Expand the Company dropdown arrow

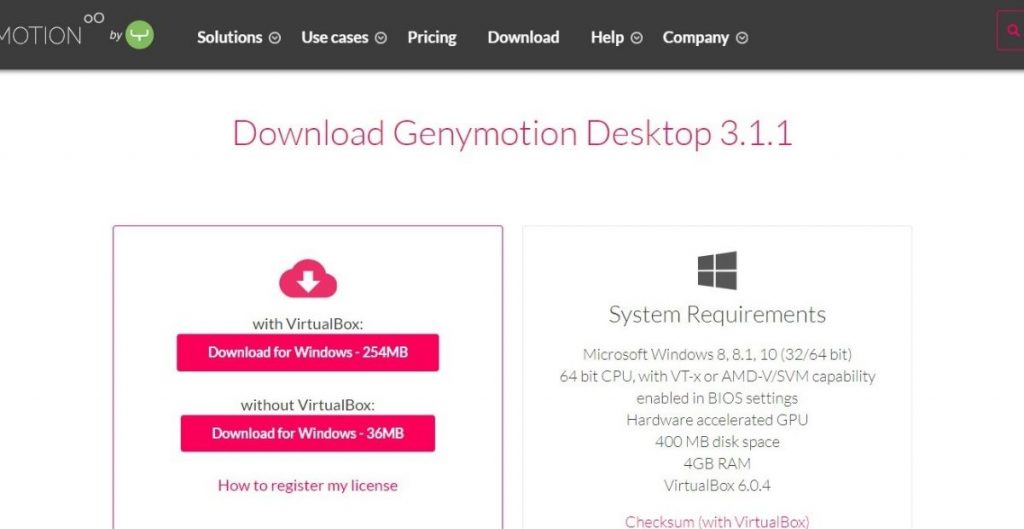point(742,38)
